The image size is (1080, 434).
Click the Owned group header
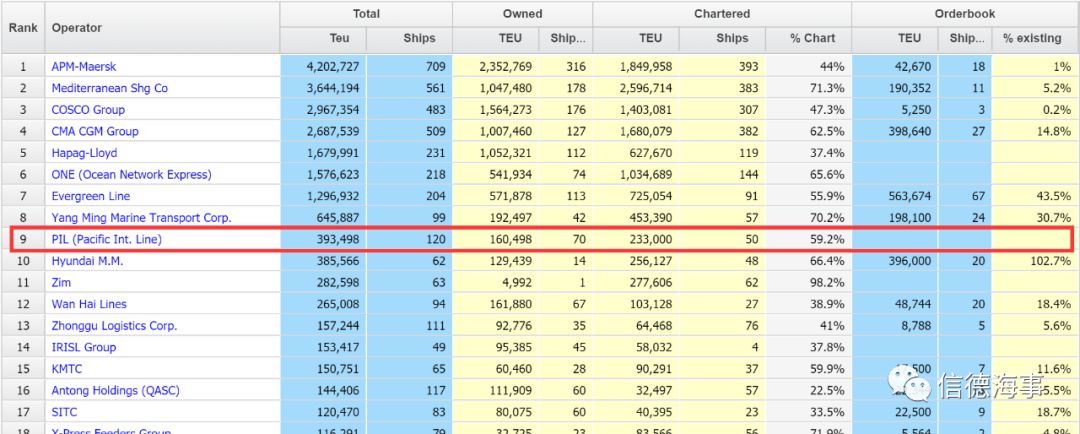coord(522,14)
